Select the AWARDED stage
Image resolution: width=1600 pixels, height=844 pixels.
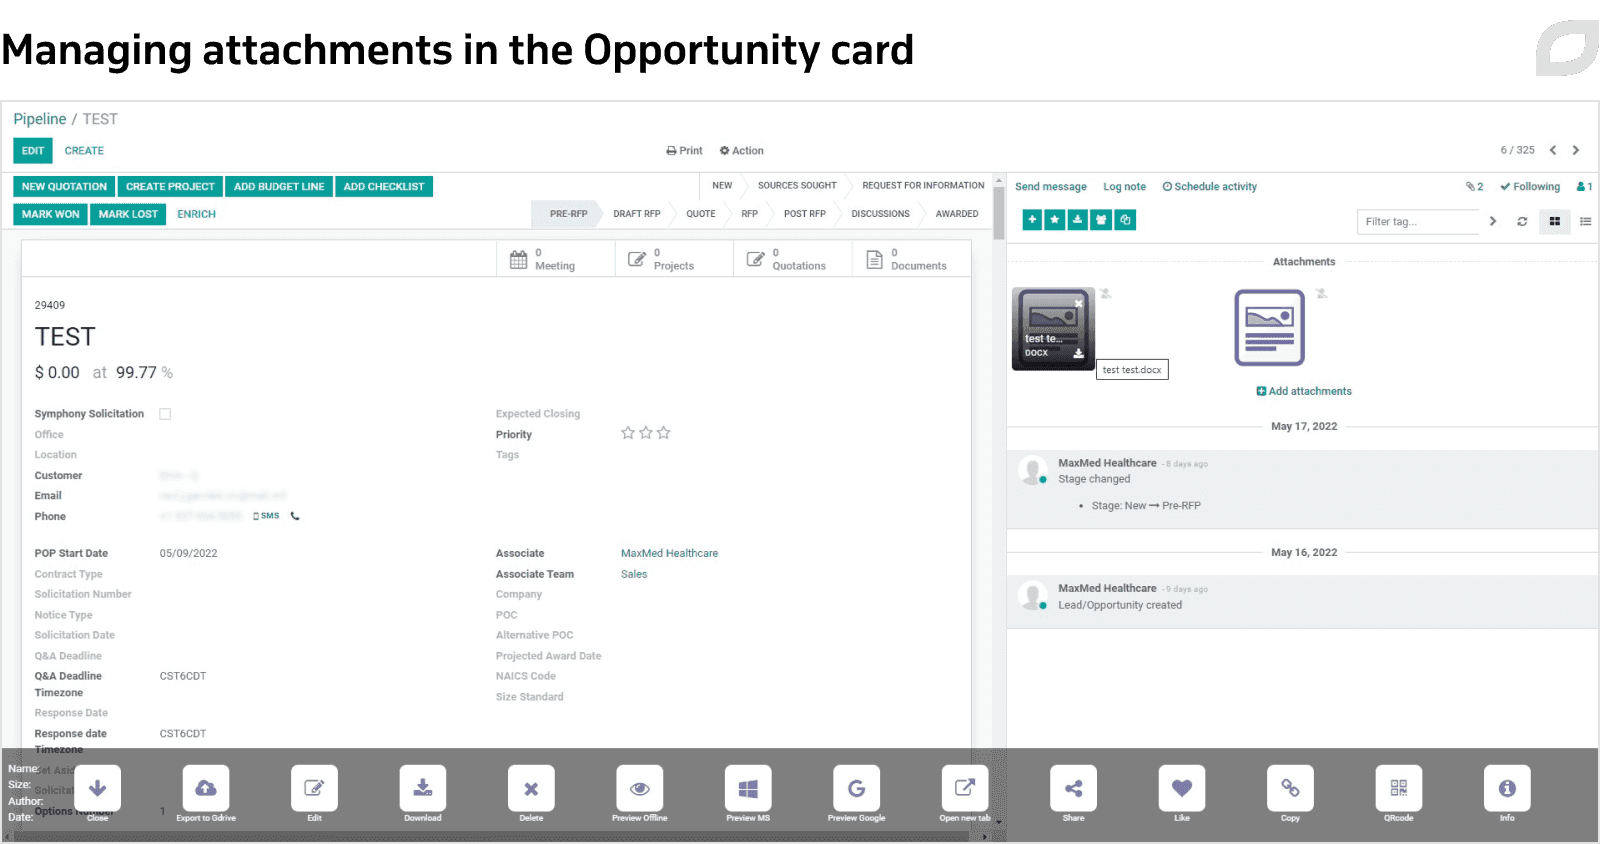click(957, 214)
